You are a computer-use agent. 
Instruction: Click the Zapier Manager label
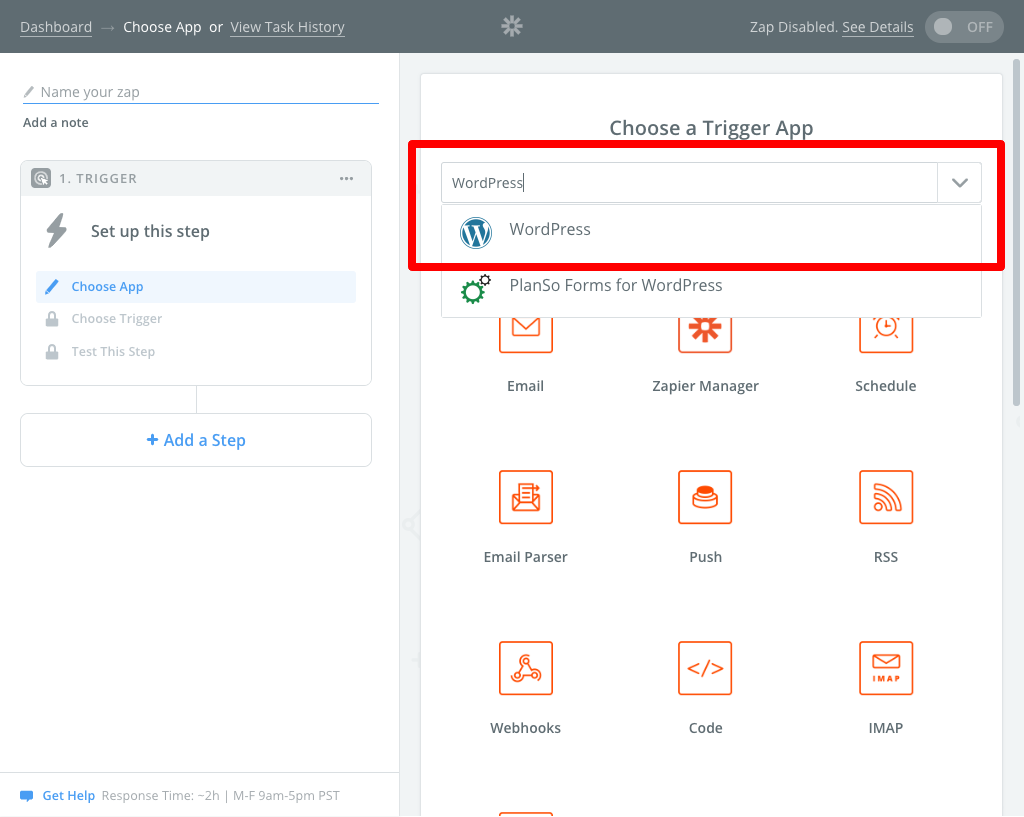[x=705, y=386]
